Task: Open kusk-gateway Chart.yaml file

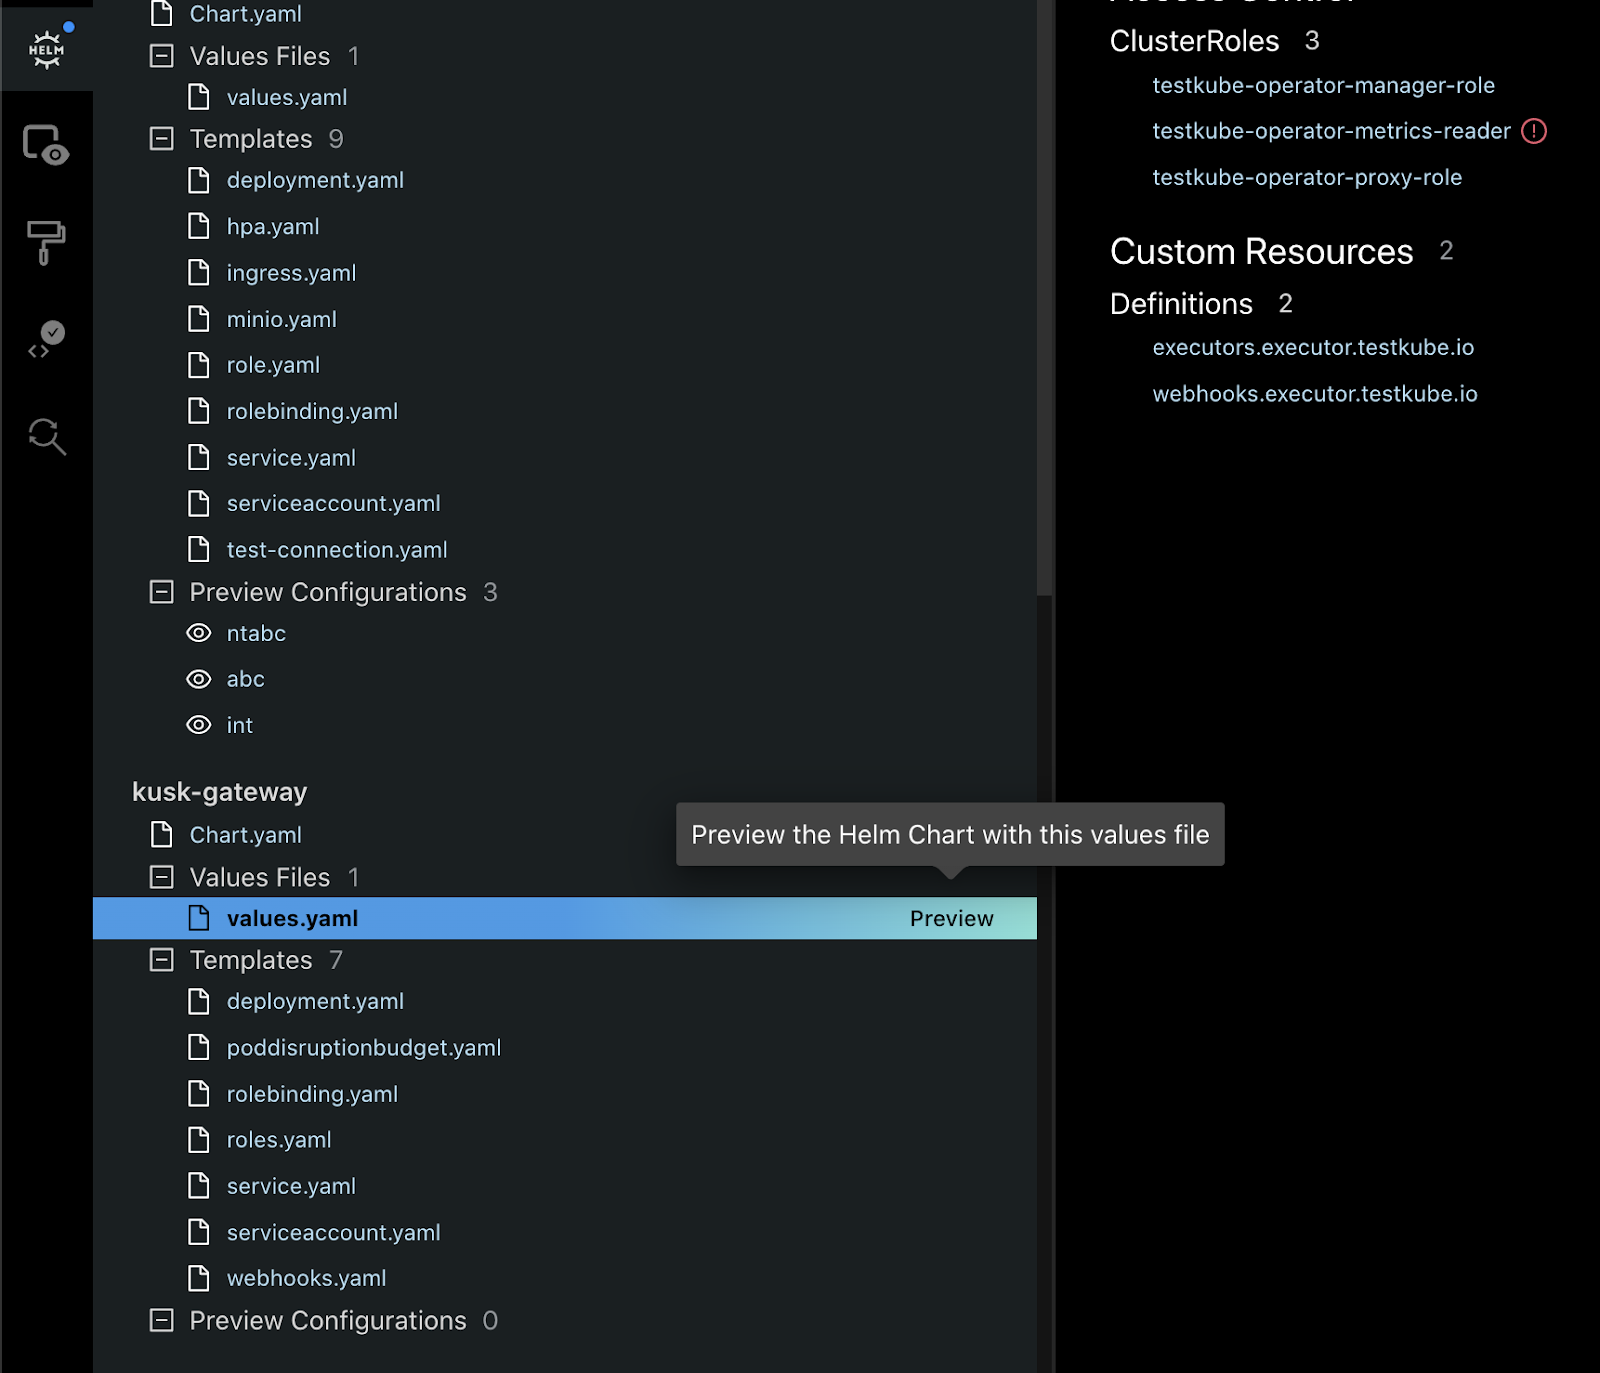Action: tap(245, 835)
